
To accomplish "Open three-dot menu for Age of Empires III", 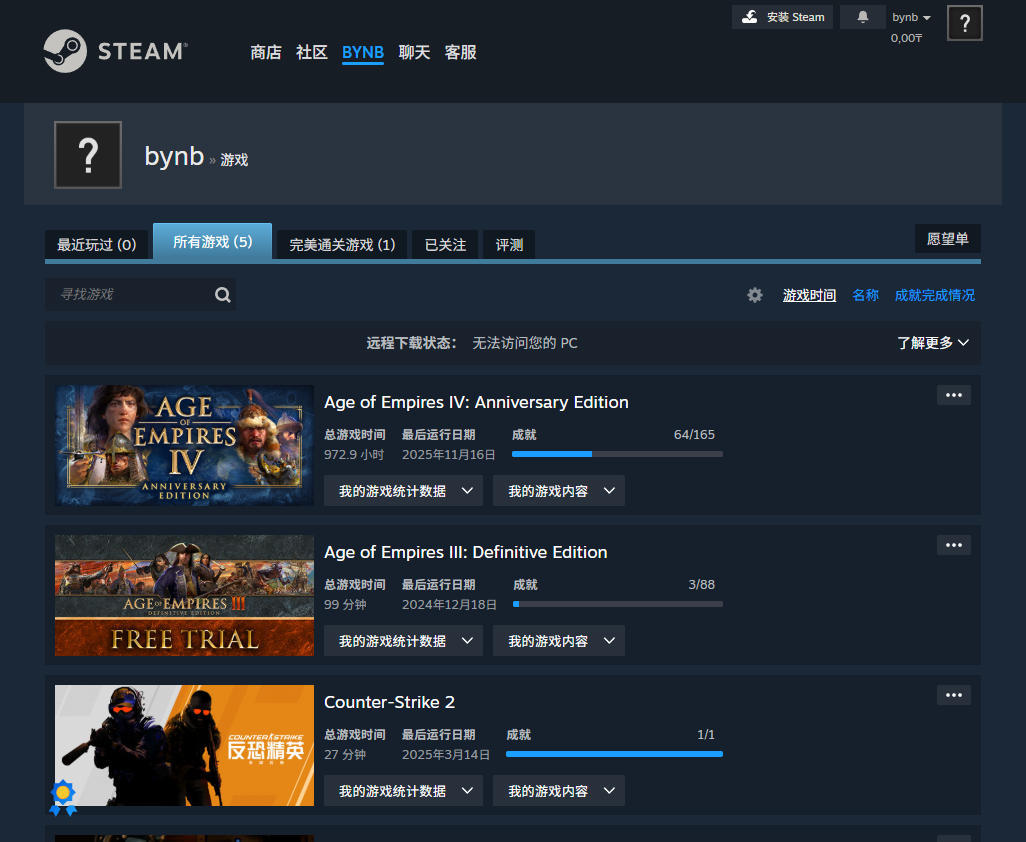I will coord(953,545).
